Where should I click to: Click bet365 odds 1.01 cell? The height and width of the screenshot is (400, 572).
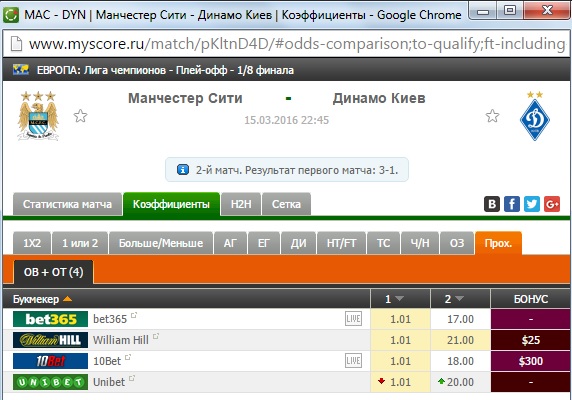click(400, 319)
